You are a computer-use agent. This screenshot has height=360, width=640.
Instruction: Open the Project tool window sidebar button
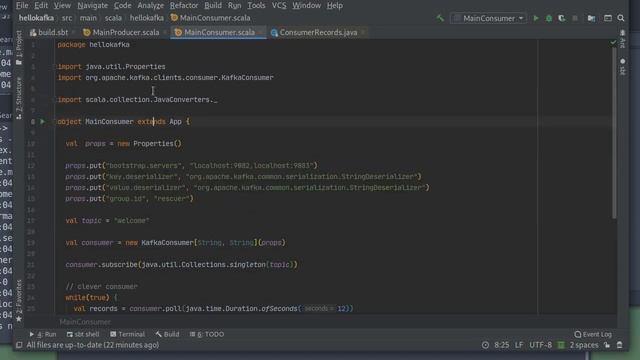[19, 48]
